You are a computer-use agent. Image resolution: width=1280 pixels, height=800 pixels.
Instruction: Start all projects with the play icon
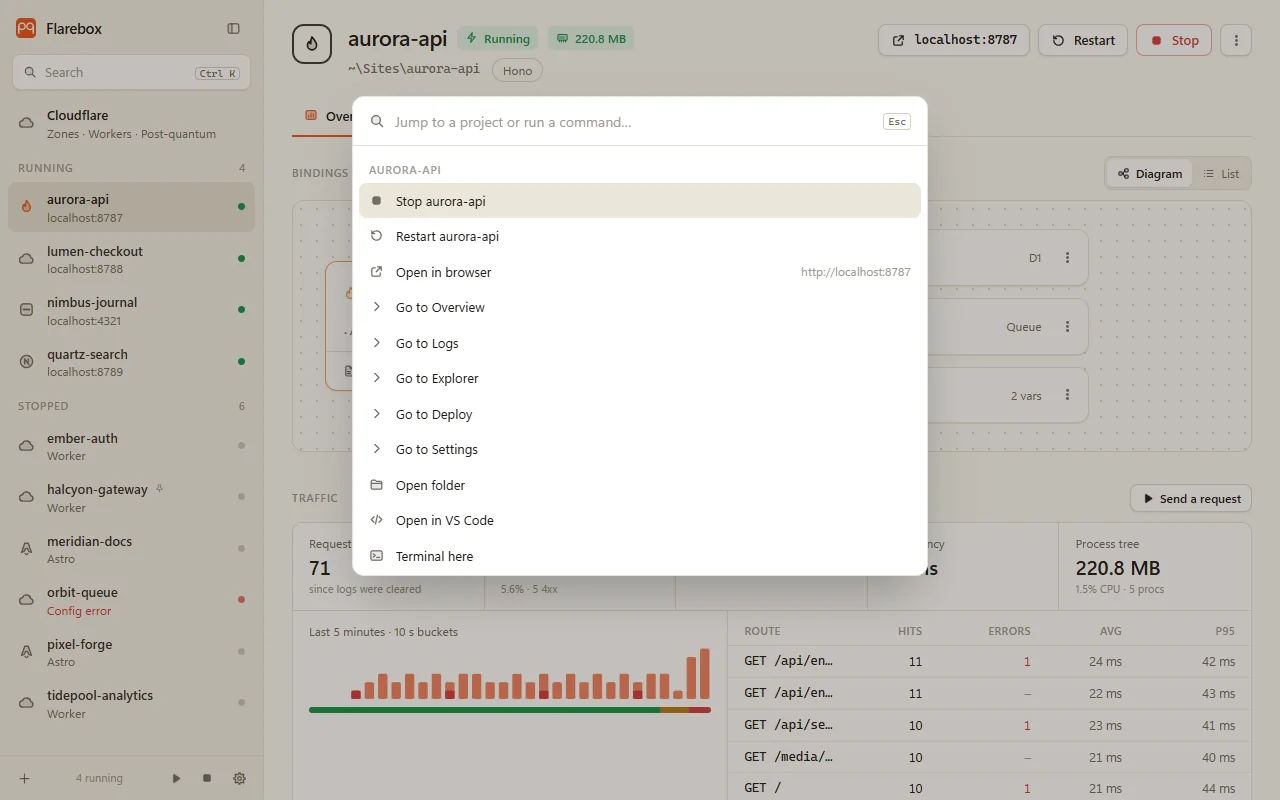coord(177,778)
